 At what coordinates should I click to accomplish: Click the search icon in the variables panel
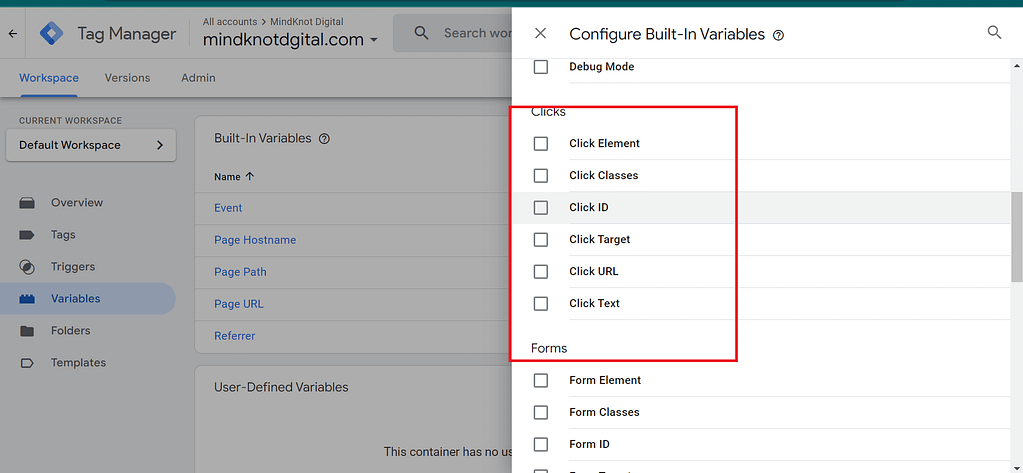point(994,33)
